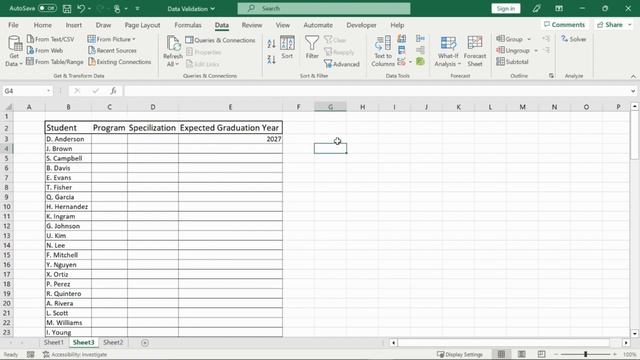Select cell with 2027
The image size is (640, 360).
[x=230, y=139]
